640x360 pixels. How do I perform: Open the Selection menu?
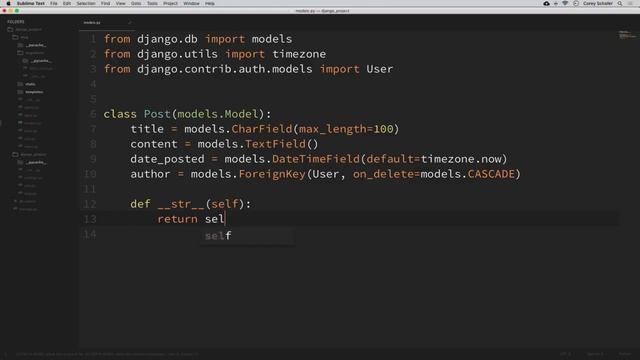point(86,3)
